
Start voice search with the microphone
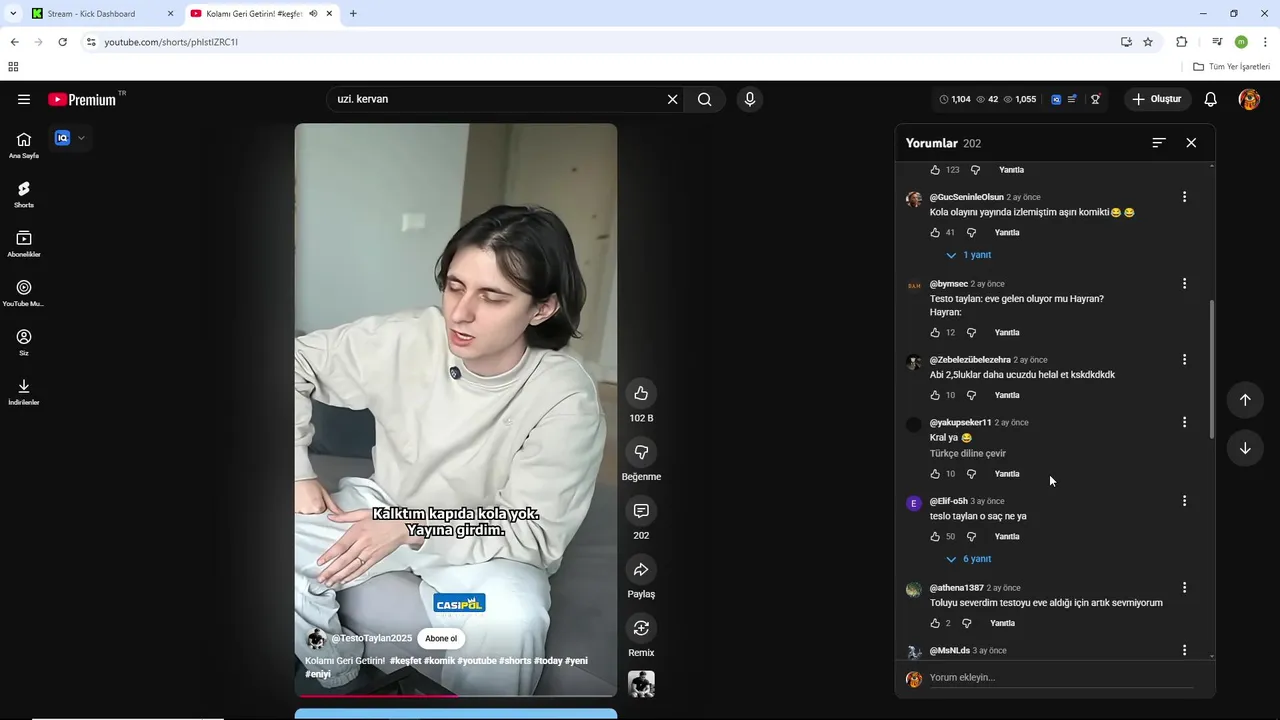click(749, 99)
